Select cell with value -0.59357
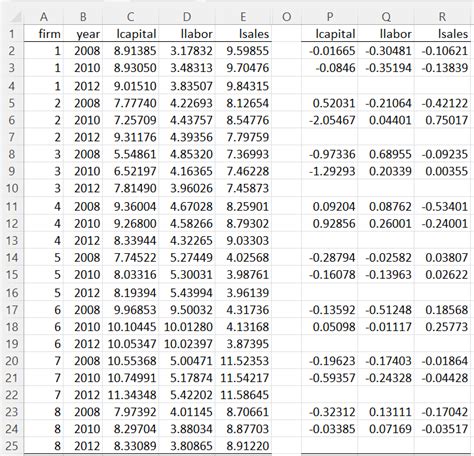 coord(329,378)
